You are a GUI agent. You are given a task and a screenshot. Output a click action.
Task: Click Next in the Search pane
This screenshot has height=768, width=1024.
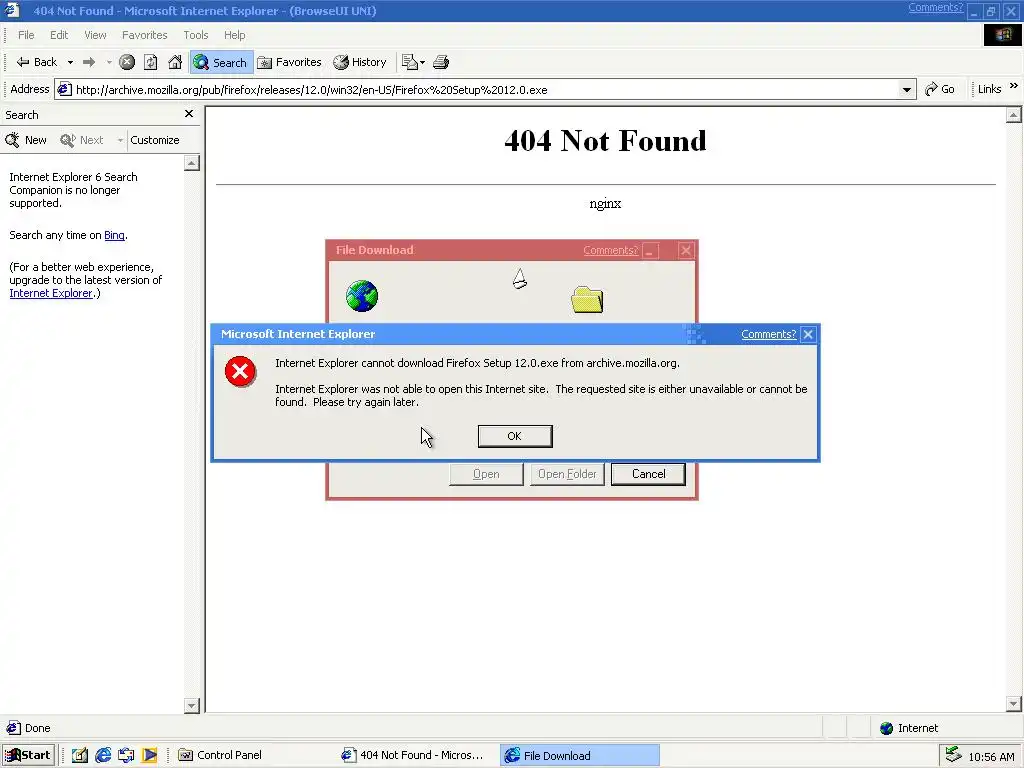(82, 140)
